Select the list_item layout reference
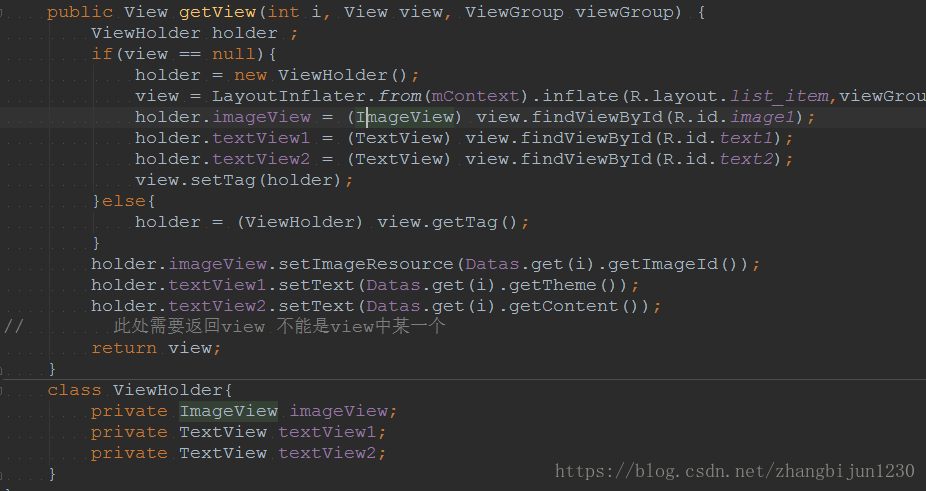The image size is (926, 491). point(780,96)
